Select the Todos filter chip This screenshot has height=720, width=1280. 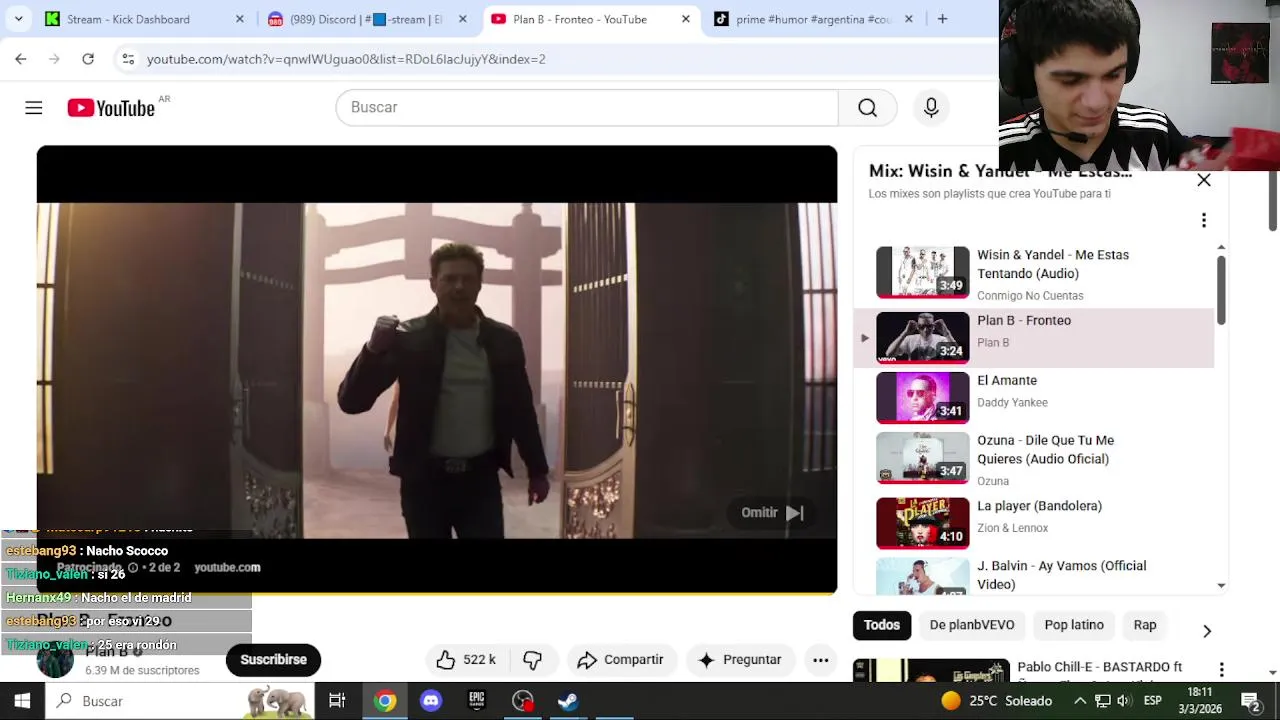[x=882, y=625]
